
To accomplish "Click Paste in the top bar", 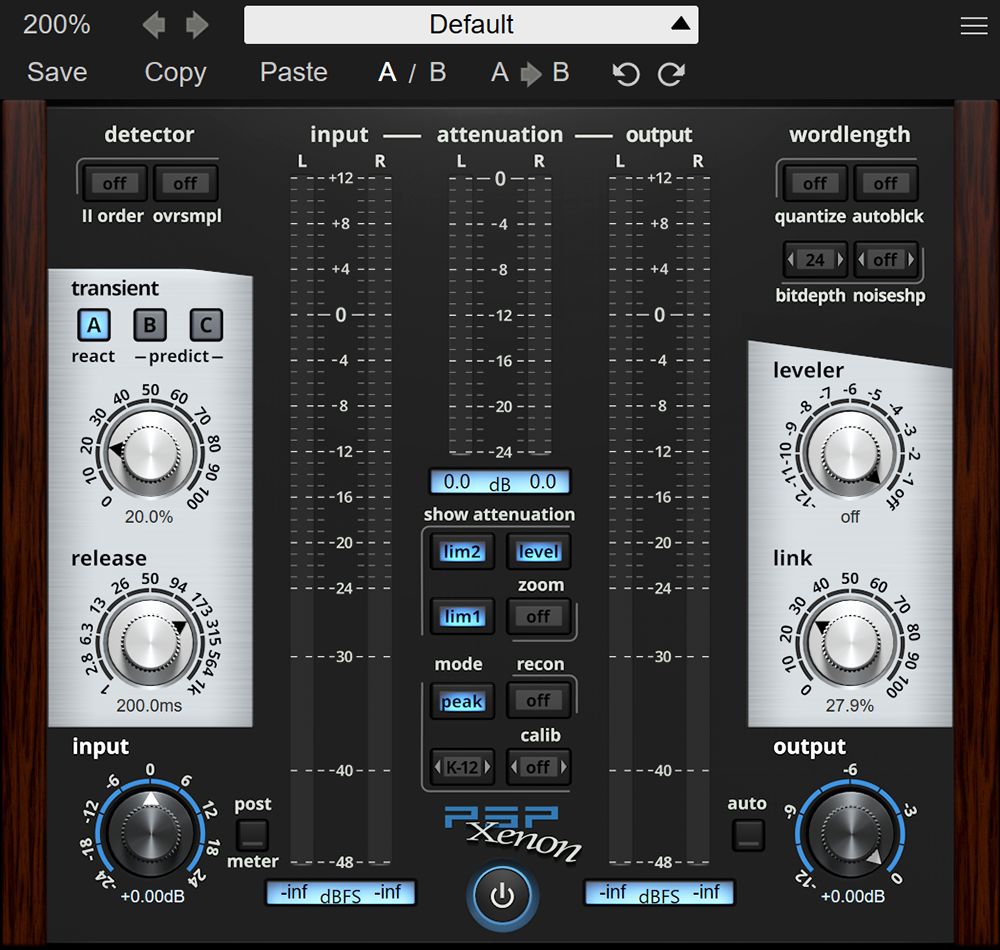I will click(x=293, y=73).
